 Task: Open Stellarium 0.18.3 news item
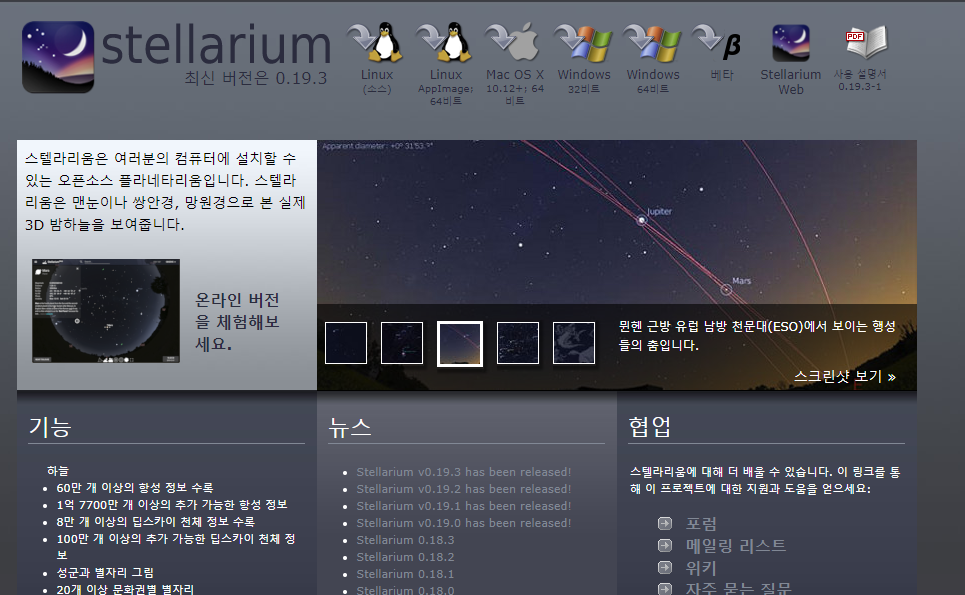click(405, 540)
